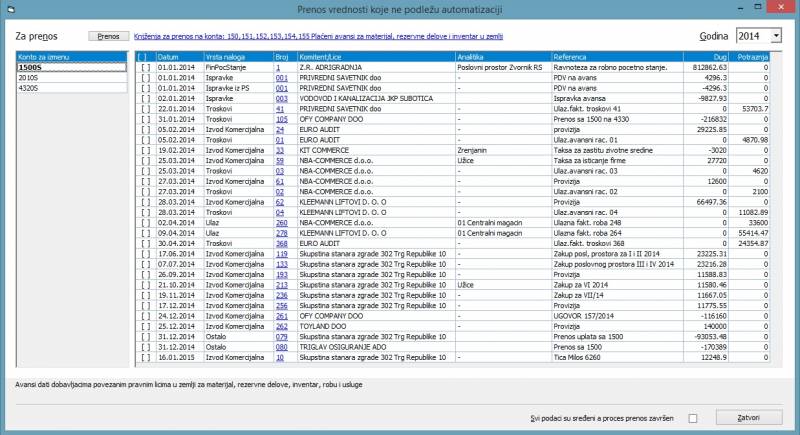Check the box for KIT COMMERCE row
Image resolution: width=800 pixels, height=435 pixels.
coord(144,149)
